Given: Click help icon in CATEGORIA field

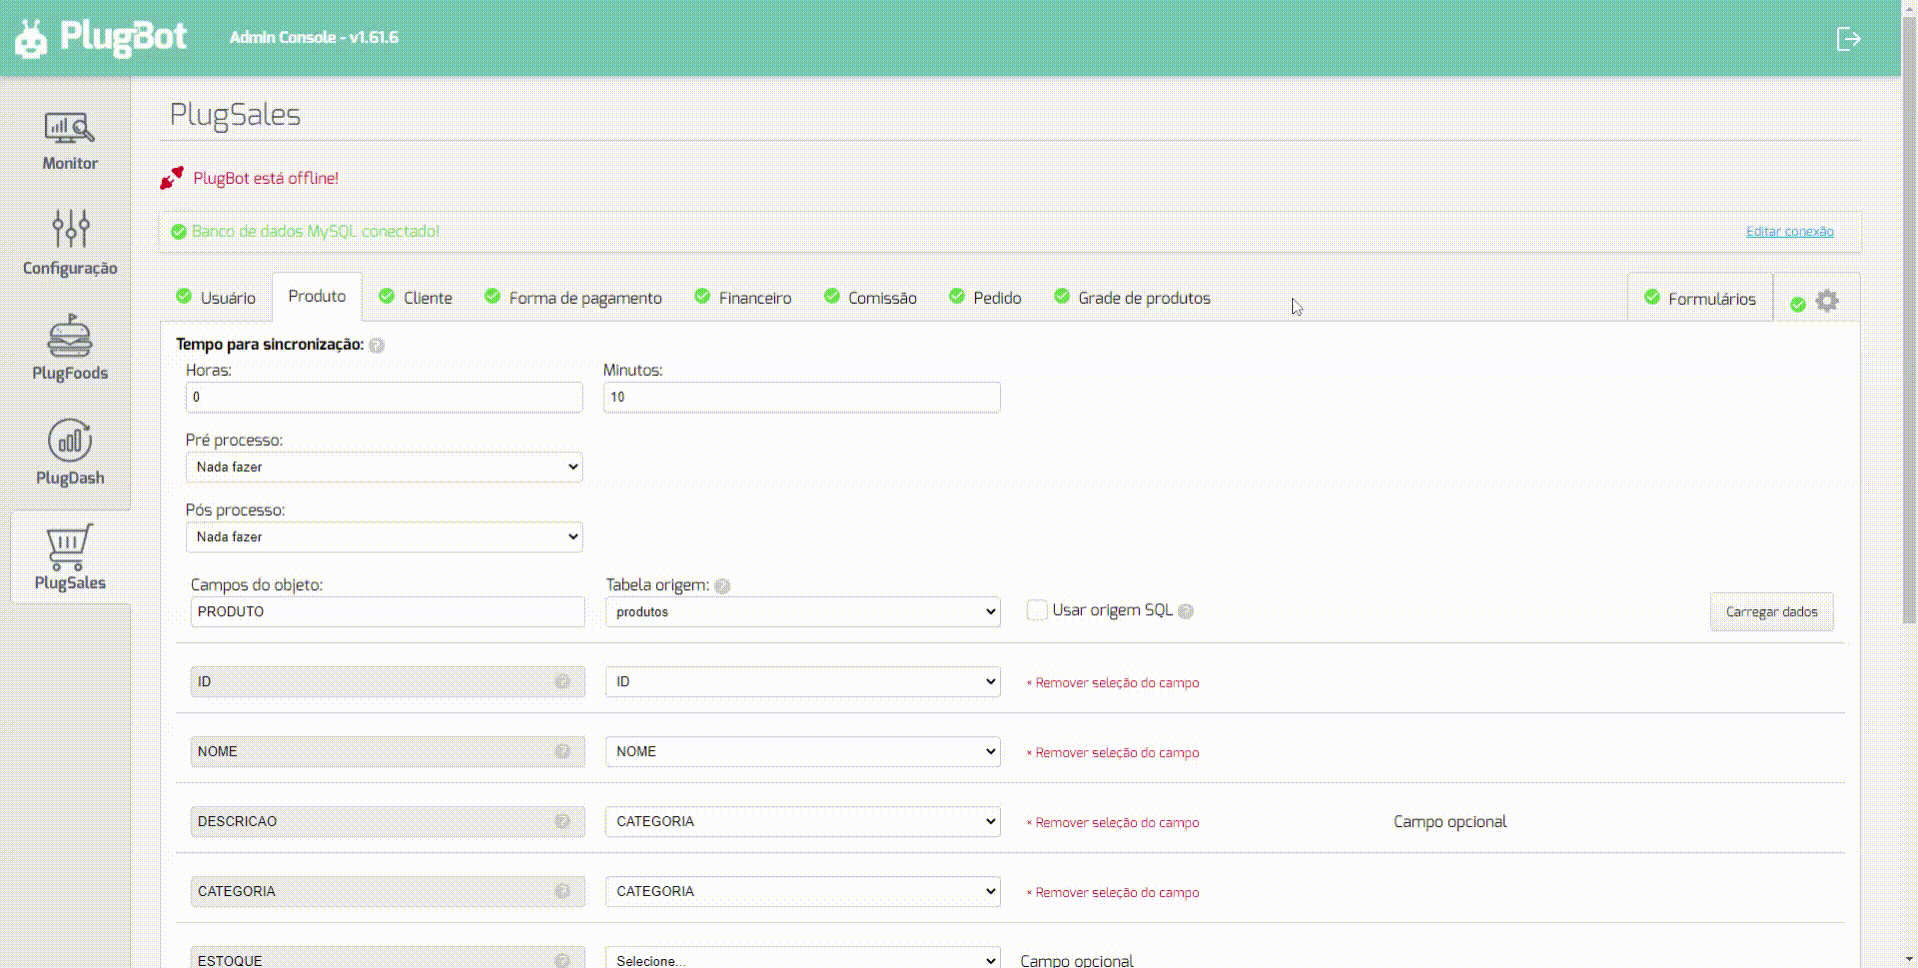Looking at the screenshot, I should tap(563, 892).
